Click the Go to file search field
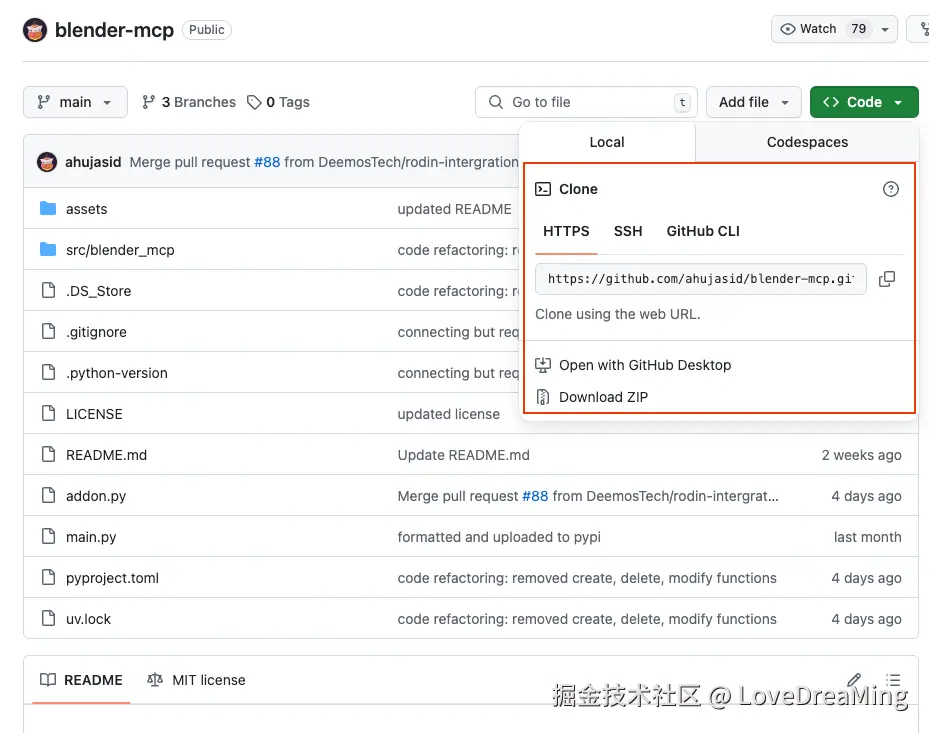929x733 pixels. (586, 102)
